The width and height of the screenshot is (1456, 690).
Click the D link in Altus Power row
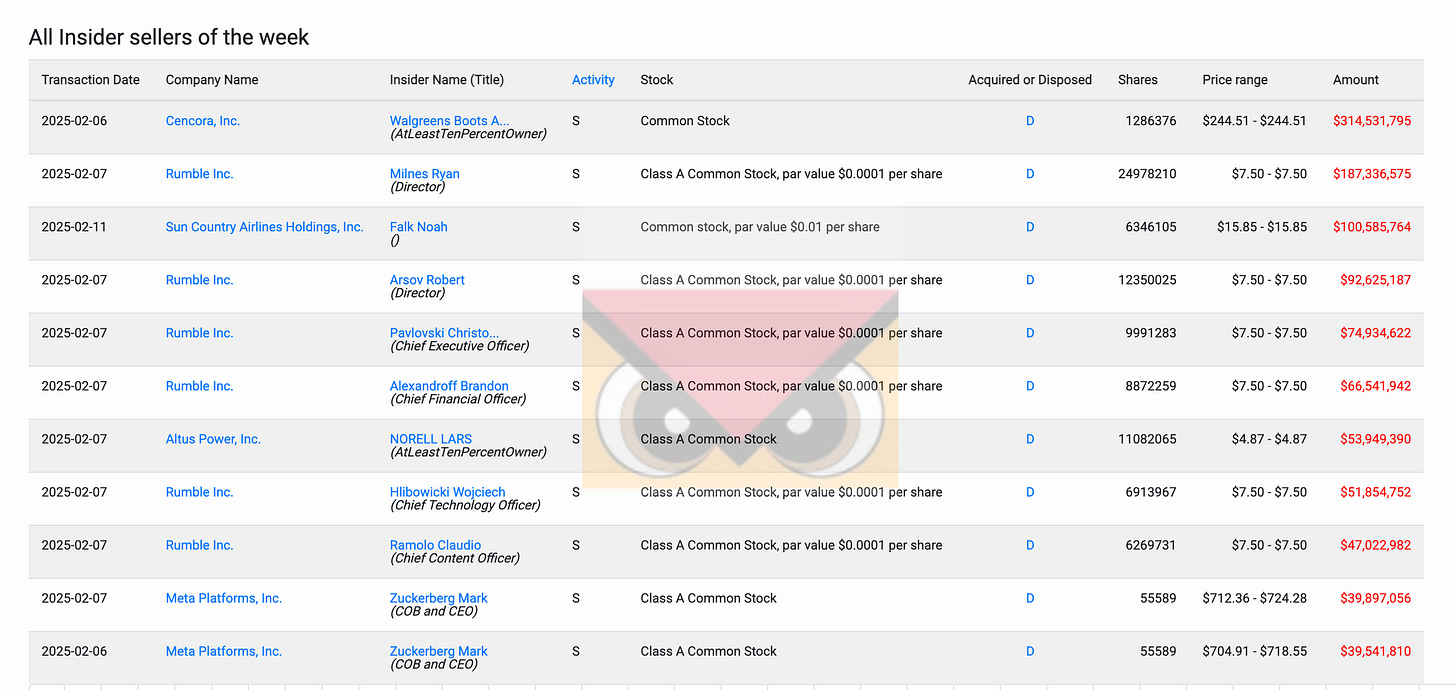tap(1030, 439)
